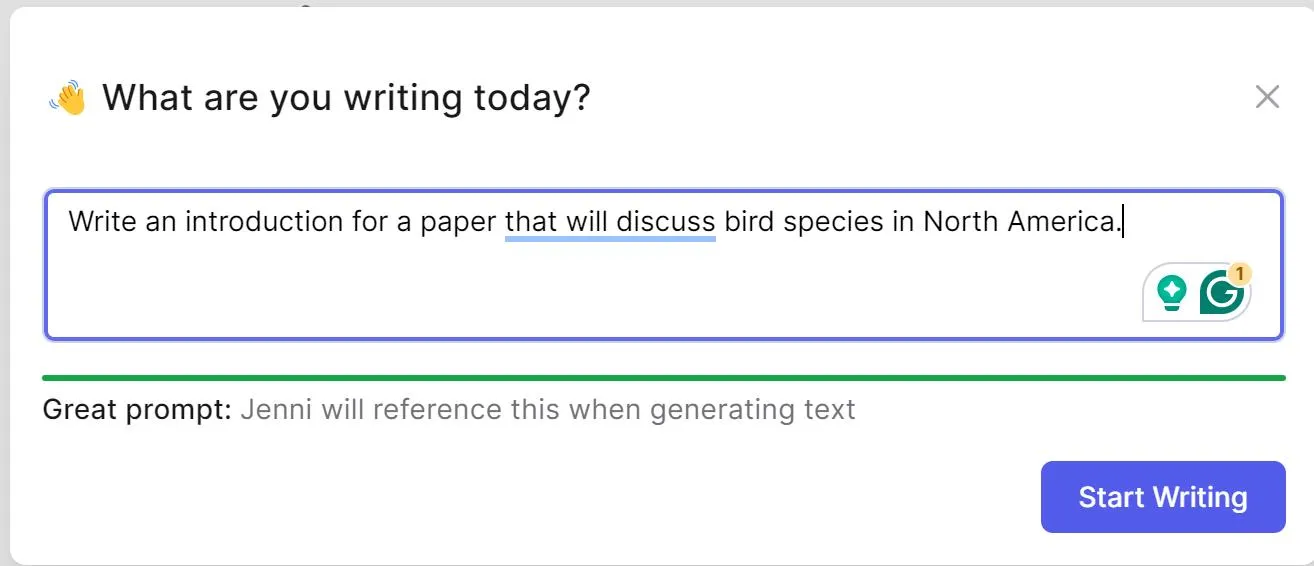Click the underlined phrase "that will discuss"
This screenshot has width=1314, height=566.
click(x=610, y=221)
